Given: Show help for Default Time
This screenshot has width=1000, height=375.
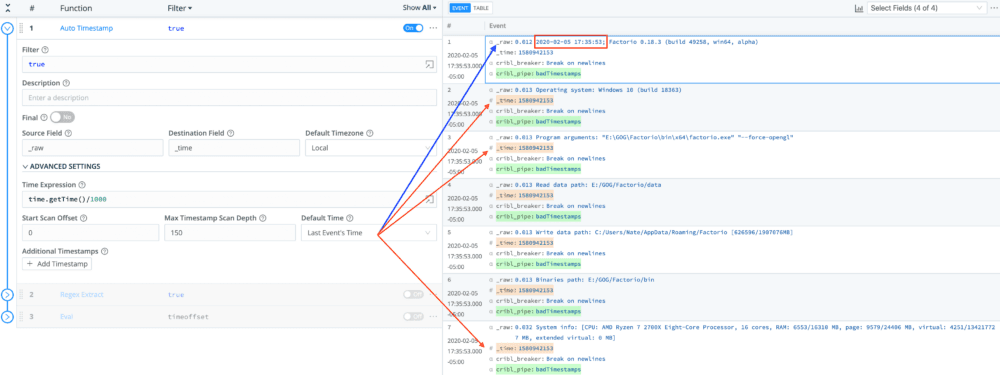Looking at the screenshot, I should click(349, 218).
